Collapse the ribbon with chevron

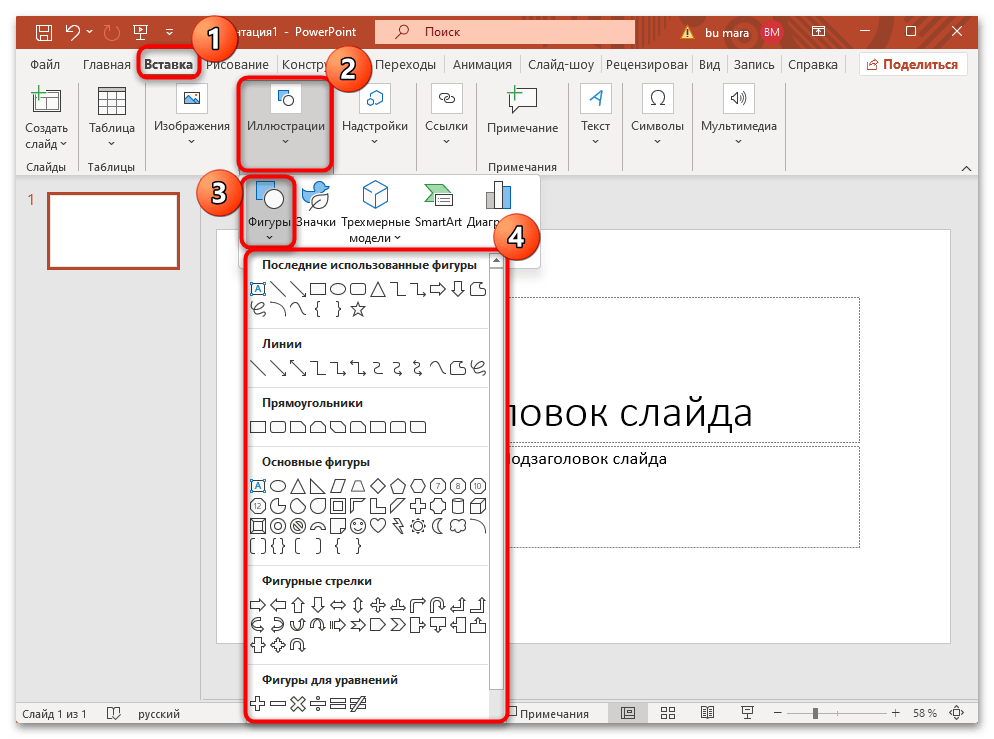[966, 168]
